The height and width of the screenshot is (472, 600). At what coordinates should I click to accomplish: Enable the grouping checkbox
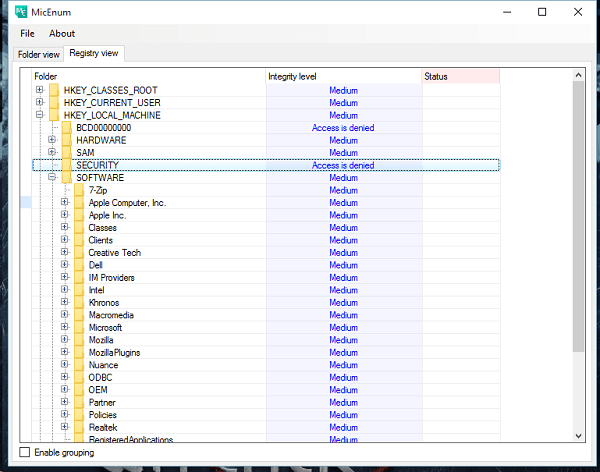click(x=24, y=452)
